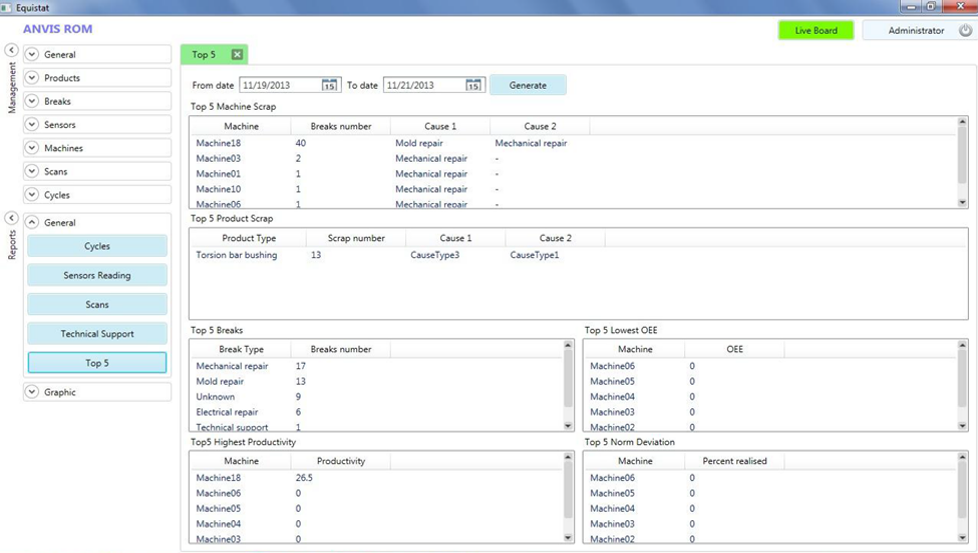Select Machine06 row in Norm Deviation table
The width and height of the screenshot is (978, 553).
point(771,478)
